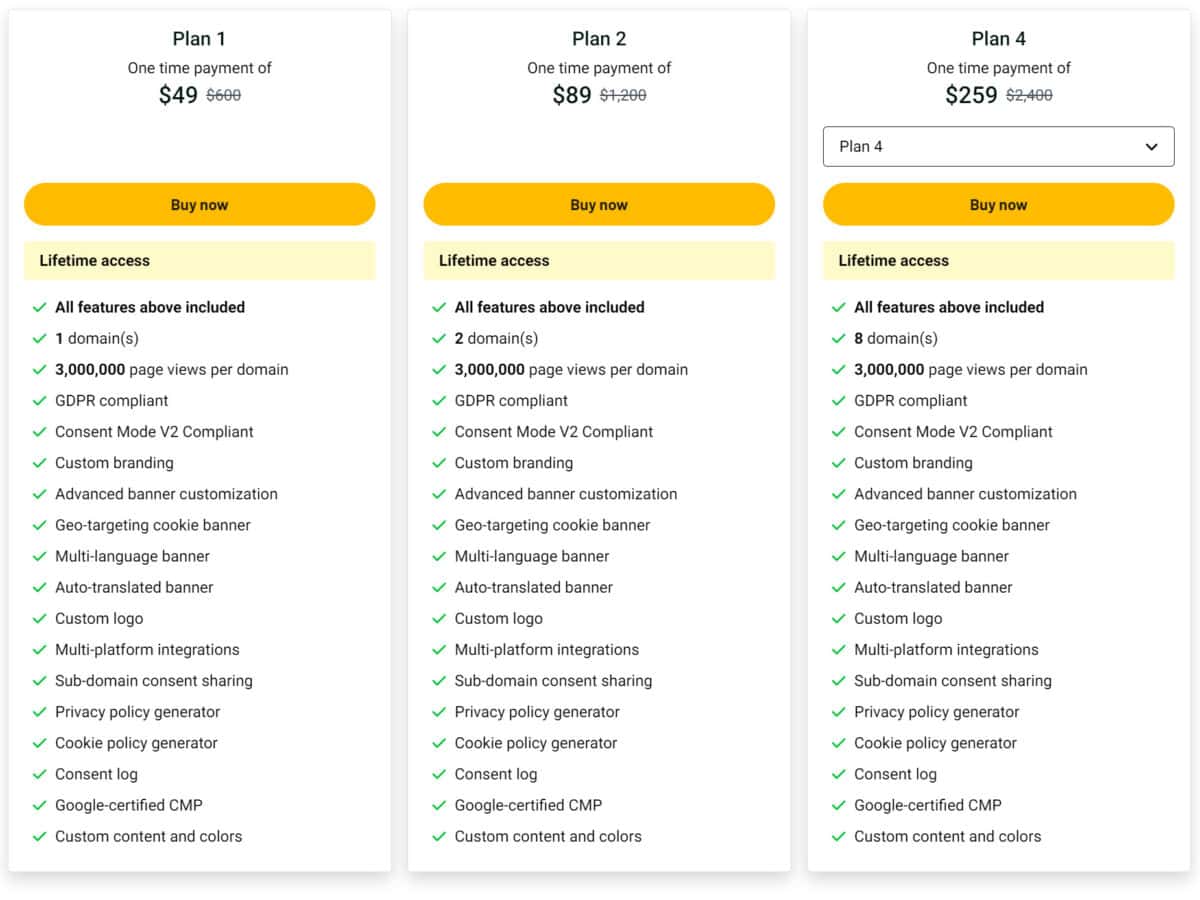Click the checkmark beside Plan 1 GDPR compliant
The height and width of the screenshot is (900, 1200).
point(40,401)
